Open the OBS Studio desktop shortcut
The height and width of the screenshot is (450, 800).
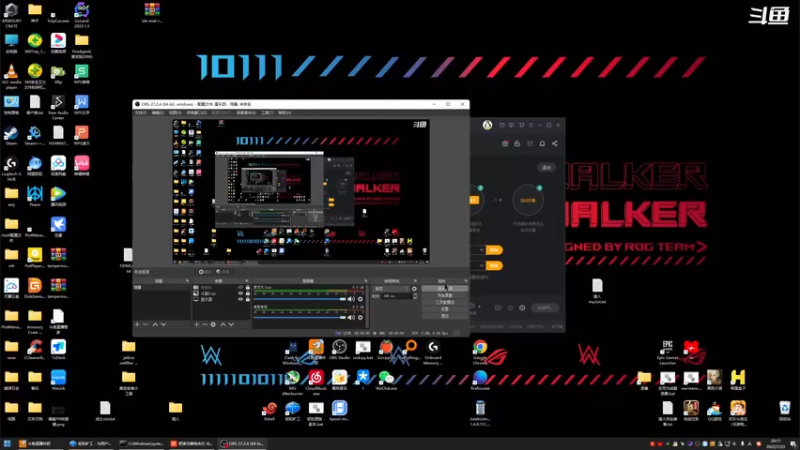tap(339, 349)
